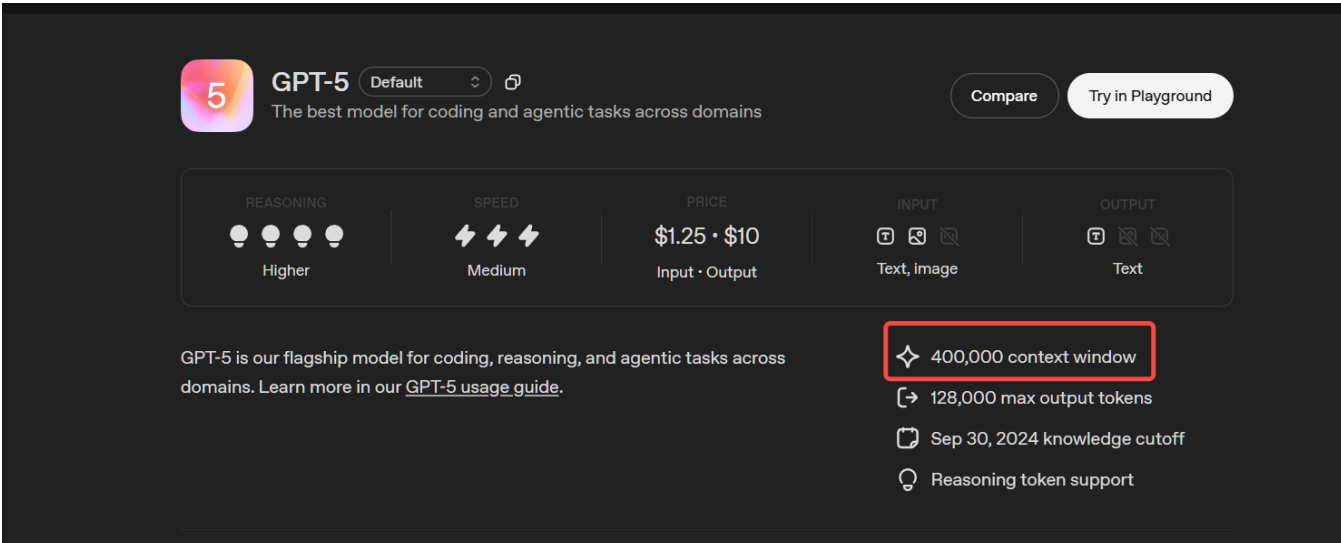Click the Text label under OUTPUT
This screenshot has height=543, width=1341.
pos(1128,268)
